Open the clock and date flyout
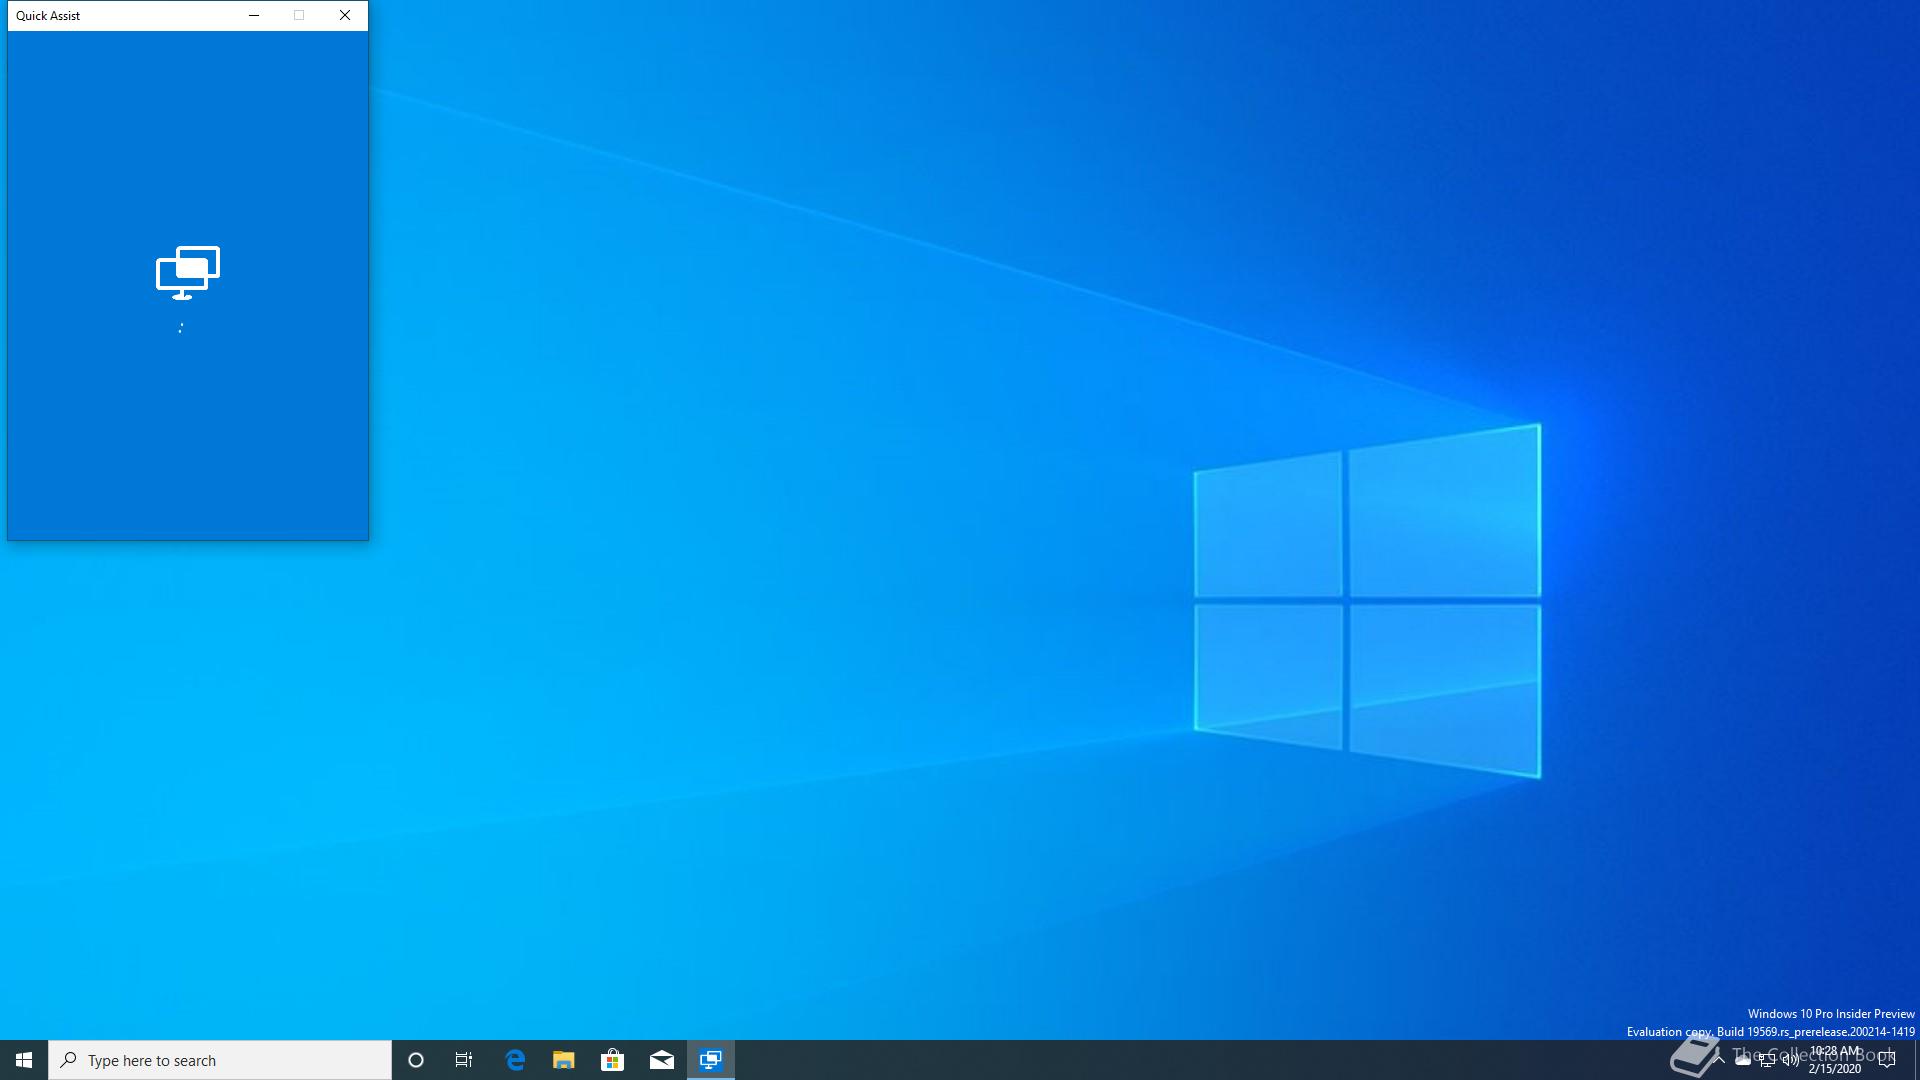 click(1835, 1060)
